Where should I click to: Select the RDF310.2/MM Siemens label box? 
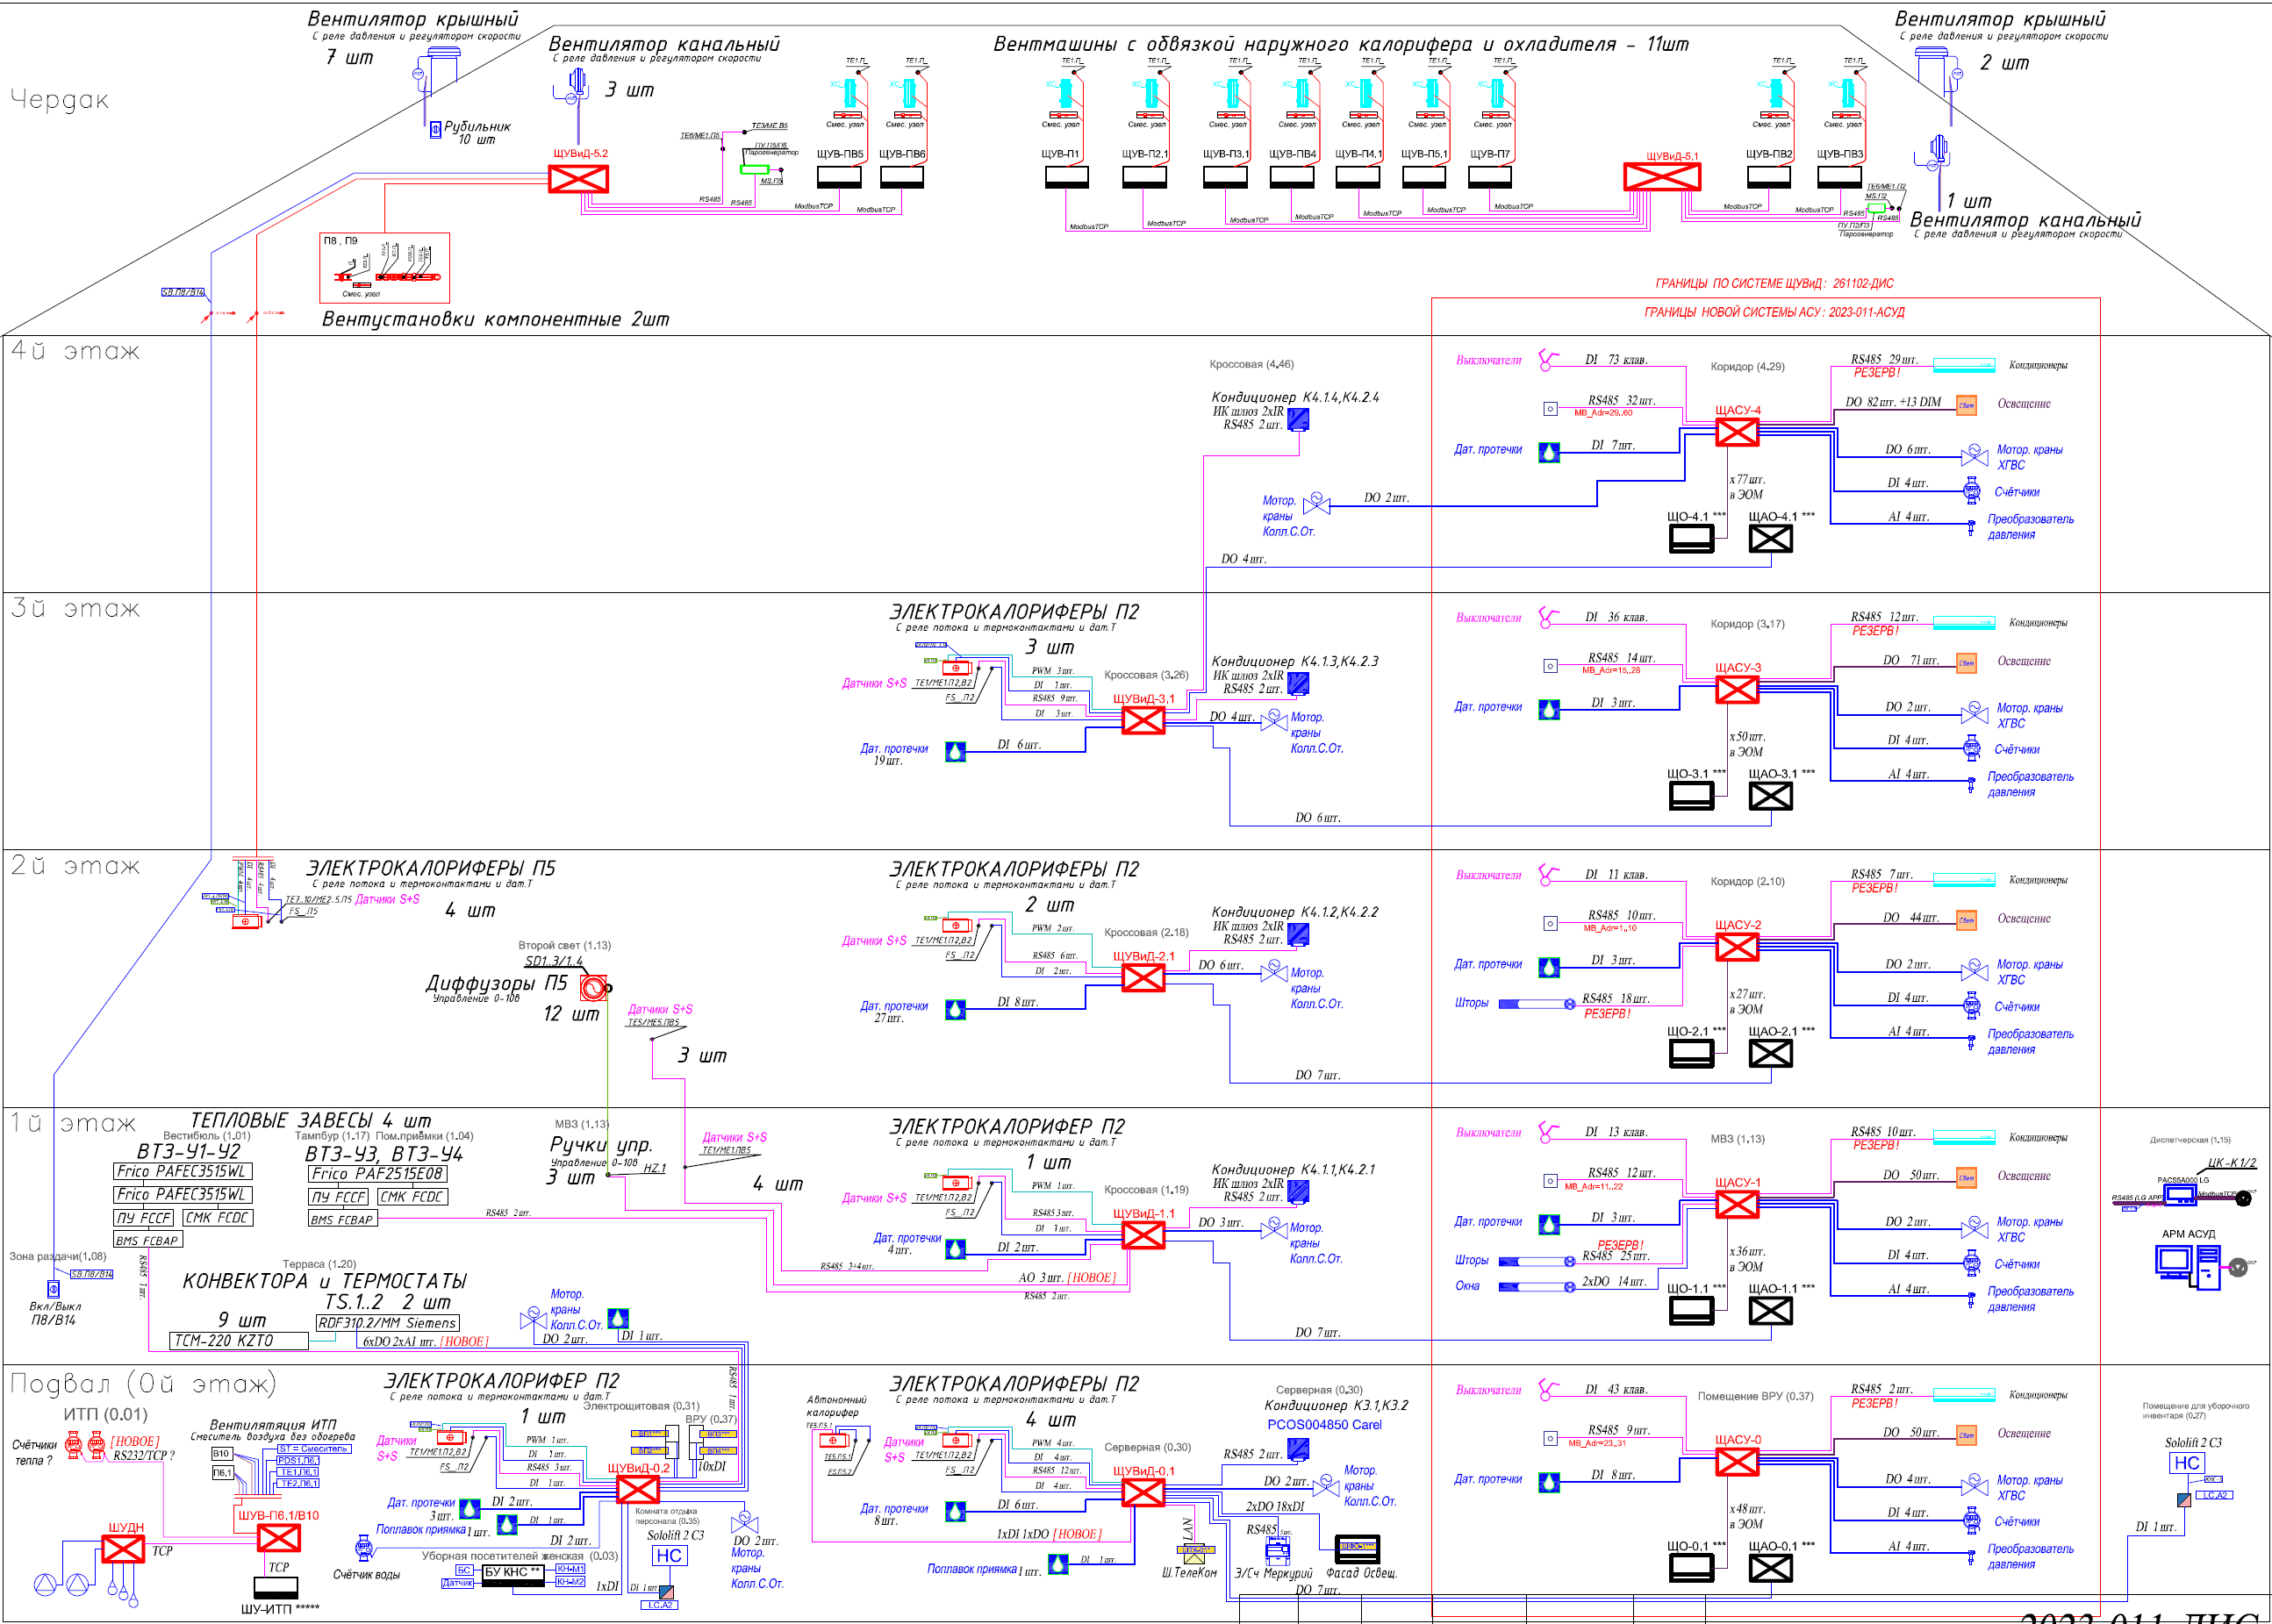387,1323
